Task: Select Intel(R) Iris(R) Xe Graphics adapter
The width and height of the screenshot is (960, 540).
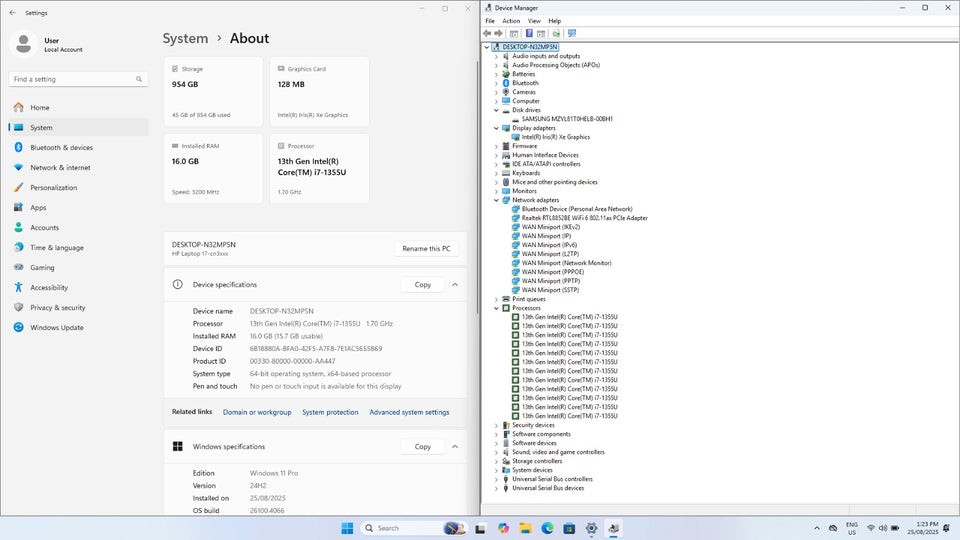Action: [x=556, y=137]
